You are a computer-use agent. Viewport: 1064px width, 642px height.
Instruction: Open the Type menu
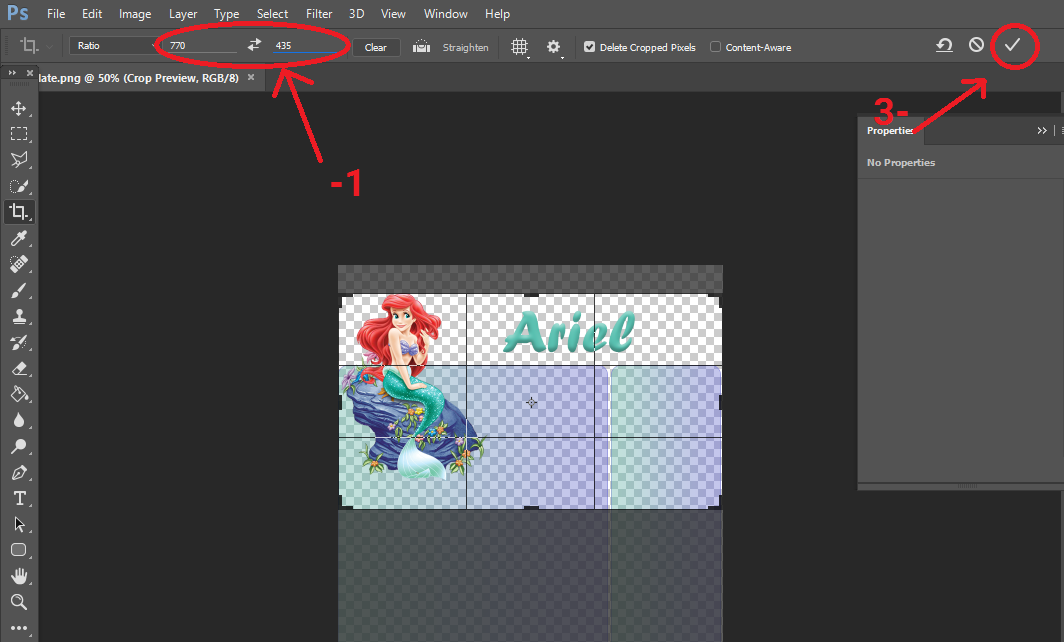click(x=227, y=14)
